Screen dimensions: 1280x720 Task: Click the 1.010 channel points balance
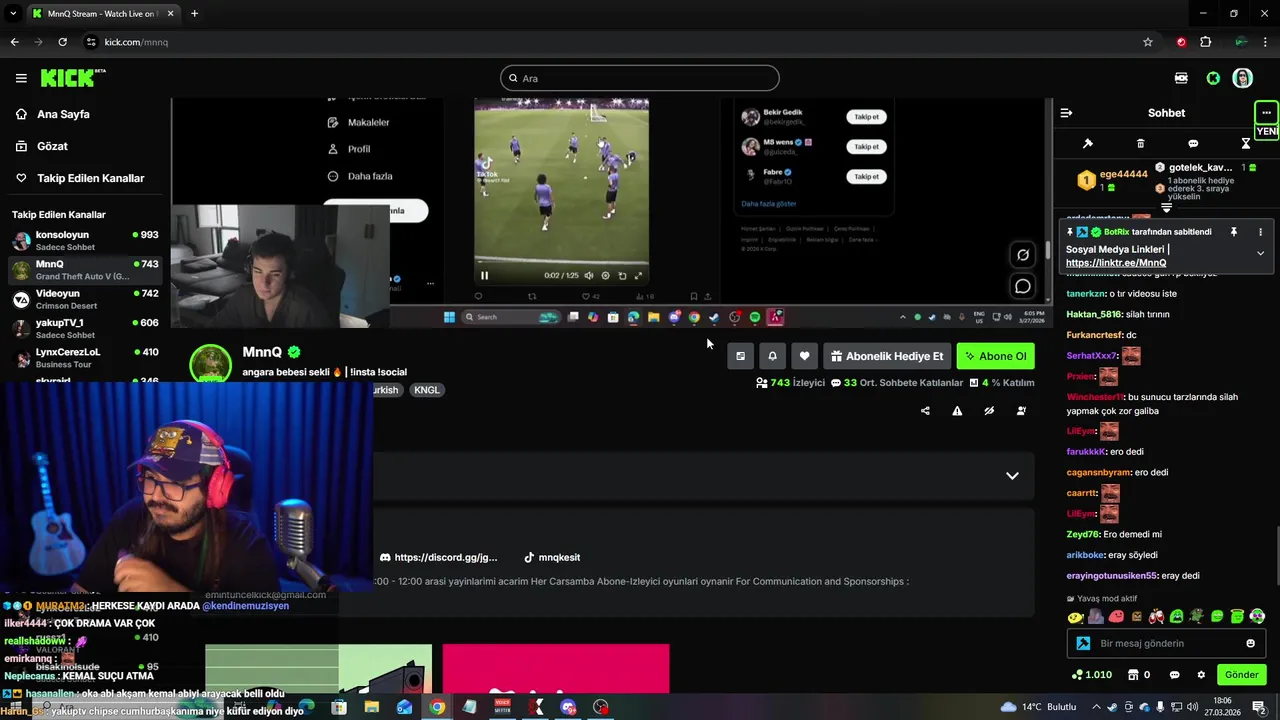coord(1091,675)
